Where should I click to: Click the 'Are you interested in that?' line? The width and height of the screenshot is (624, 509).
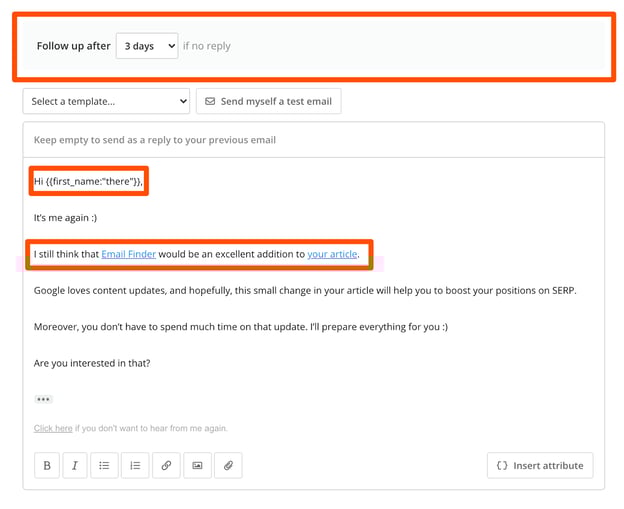point(92,363)
